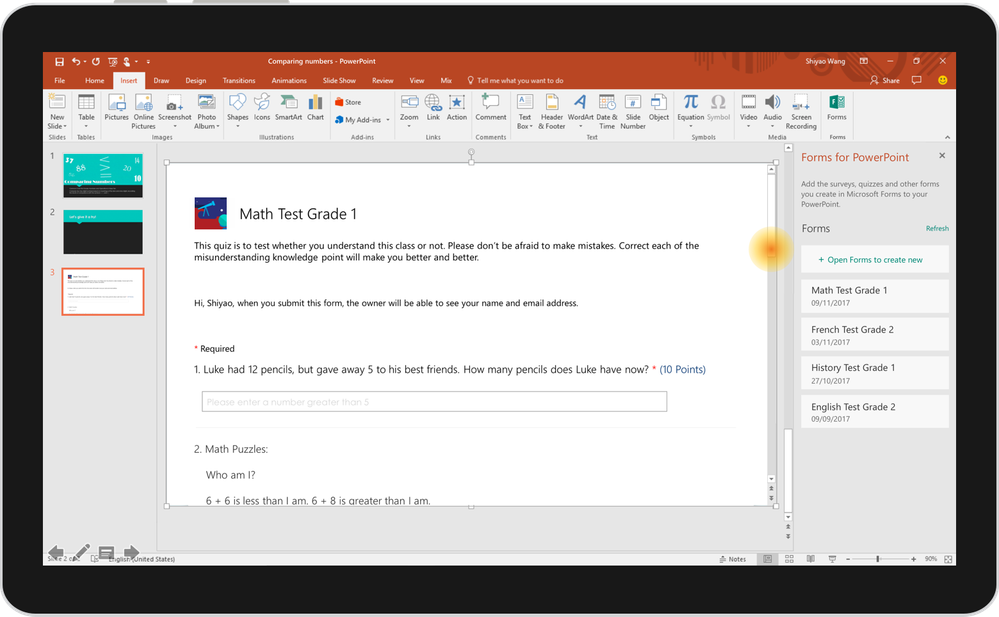The height and width of the screenshot is (617, 999).
Task: Expand the Audio dropdown
Action: coord(773,126)
